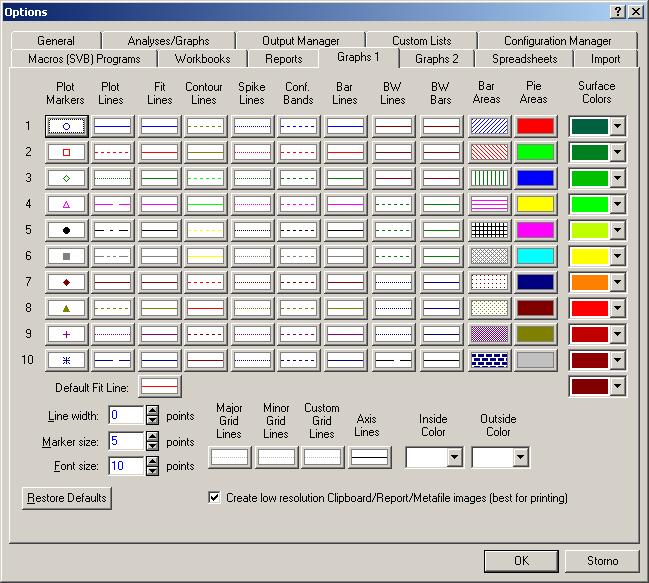Switch to the Output Manager tab
This screenshot has width=649, height=583.
(301, 41)
